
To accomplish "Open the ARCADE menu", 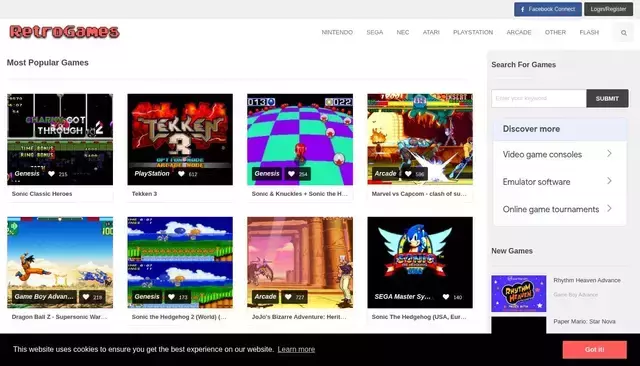I will point(519,32).
